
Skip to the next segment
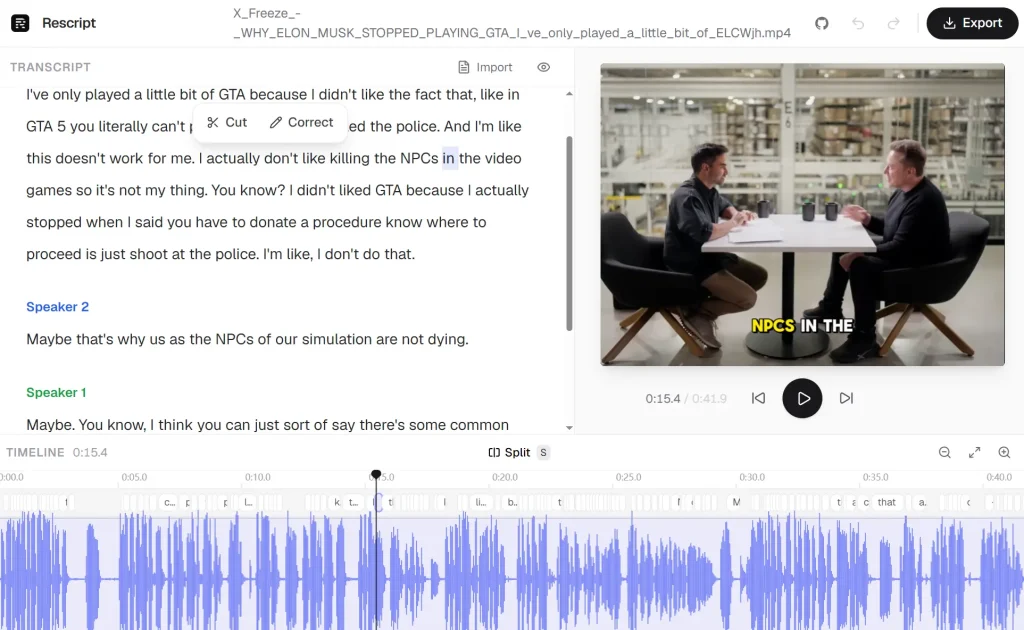click(846, 398)
